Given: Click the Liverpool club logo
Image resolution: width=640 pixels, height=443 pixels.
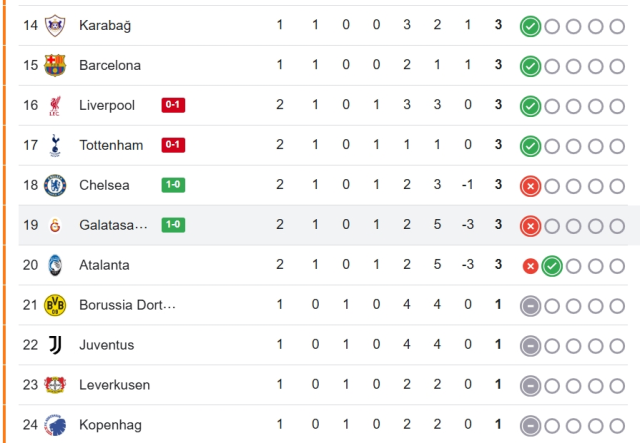Looking at the screenshot, I should pos(55,105).
